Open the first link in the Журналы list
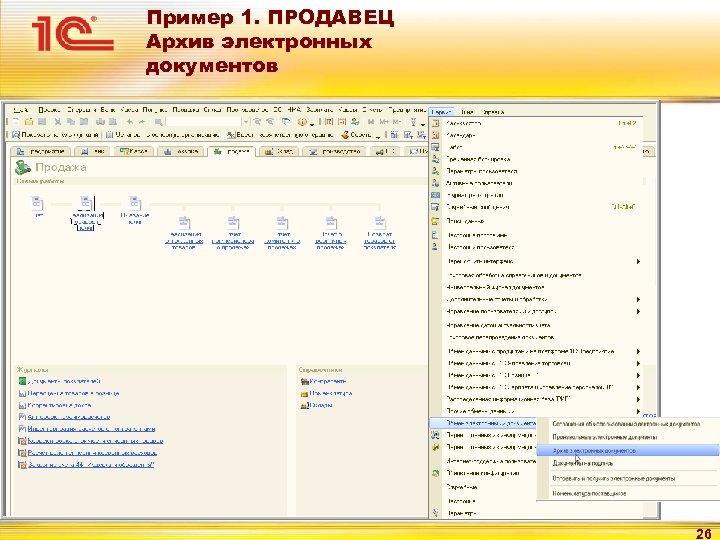 pyautogui.click(x=64, y=381)
